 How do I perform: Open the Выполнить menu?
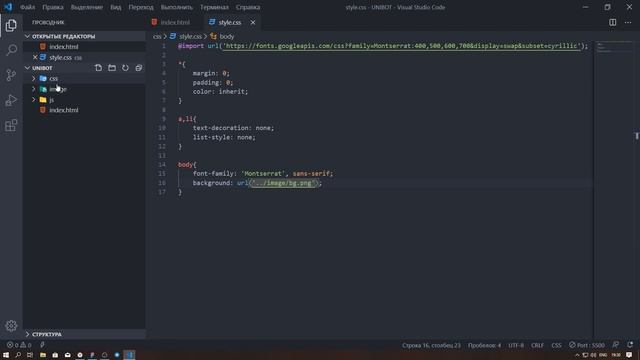[x=176, y=7]
